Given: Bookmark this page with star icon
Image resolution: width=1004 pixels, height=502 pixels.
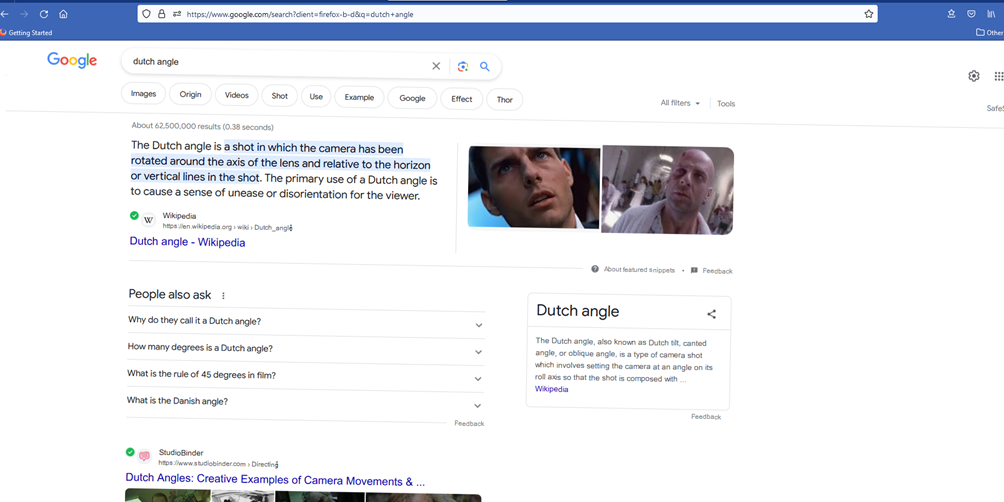Looking at the screenshot, I should tap(868, 14).
